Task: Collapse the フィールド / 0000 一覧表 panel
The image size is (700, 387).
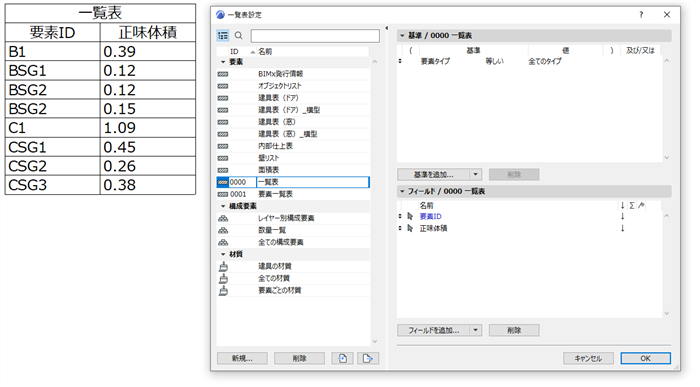Action: 402,191
